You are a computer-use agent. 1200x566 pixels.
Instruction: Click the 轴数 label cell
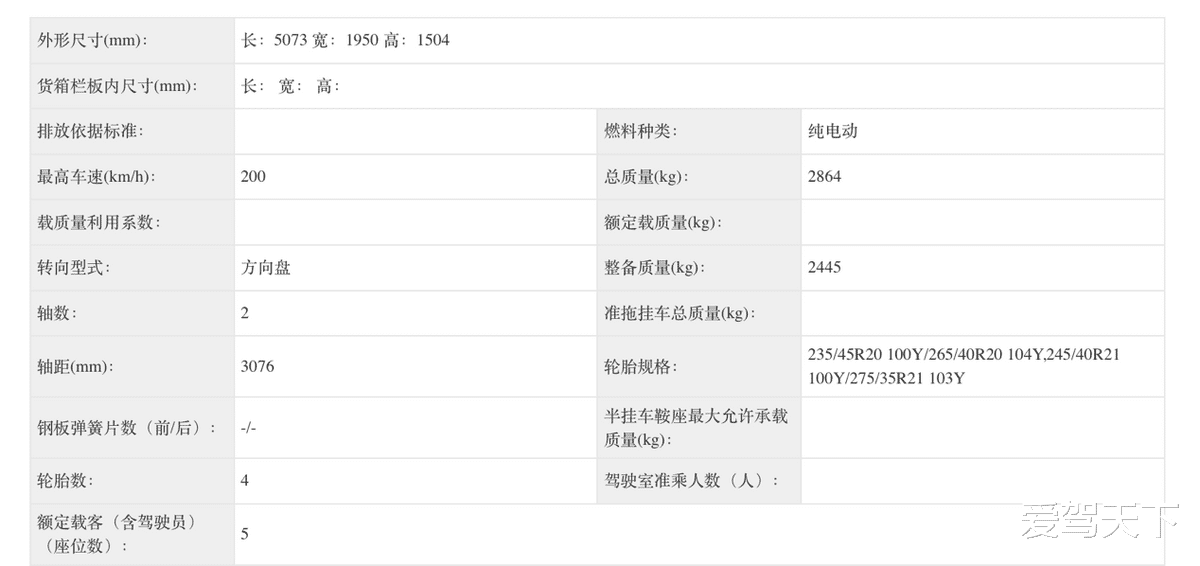click(x=57, y=313)
